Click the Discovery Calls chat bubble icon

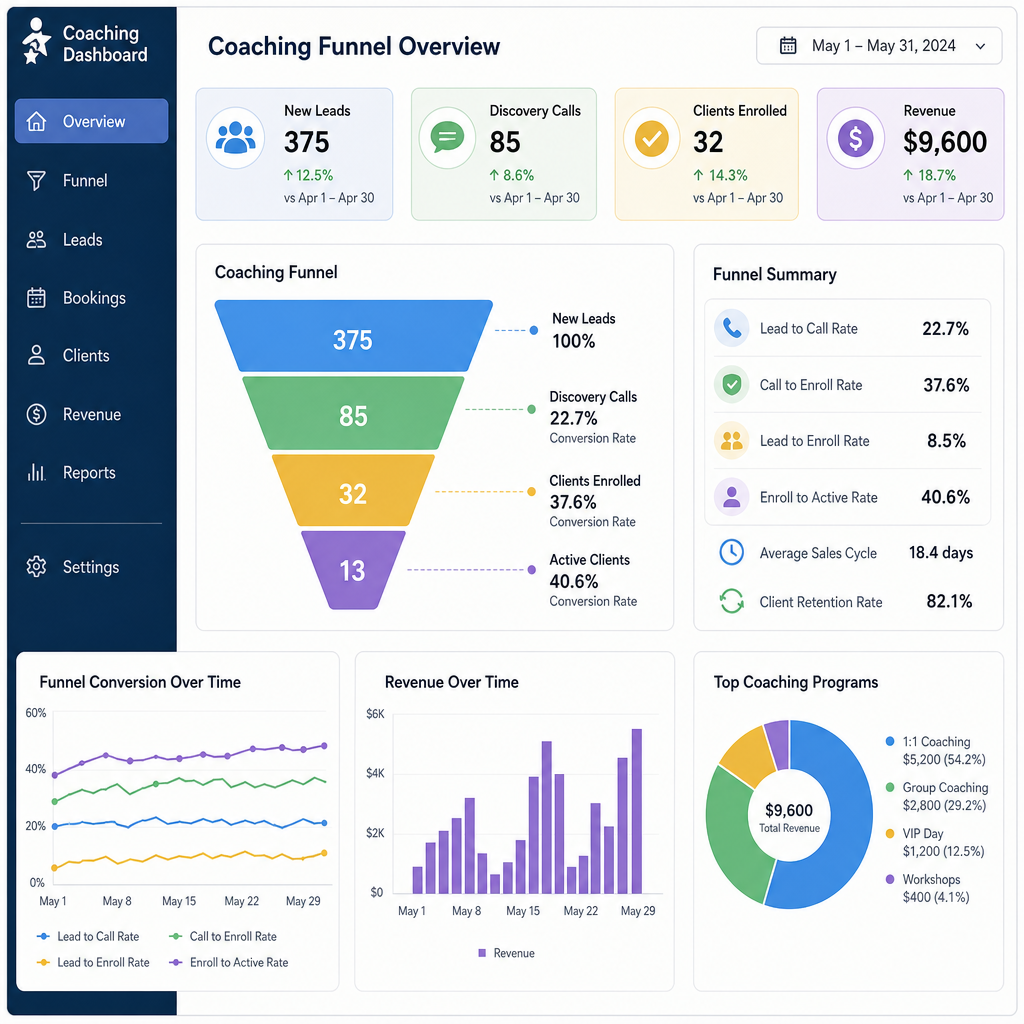pyautogui.click(x=447, y=137)
